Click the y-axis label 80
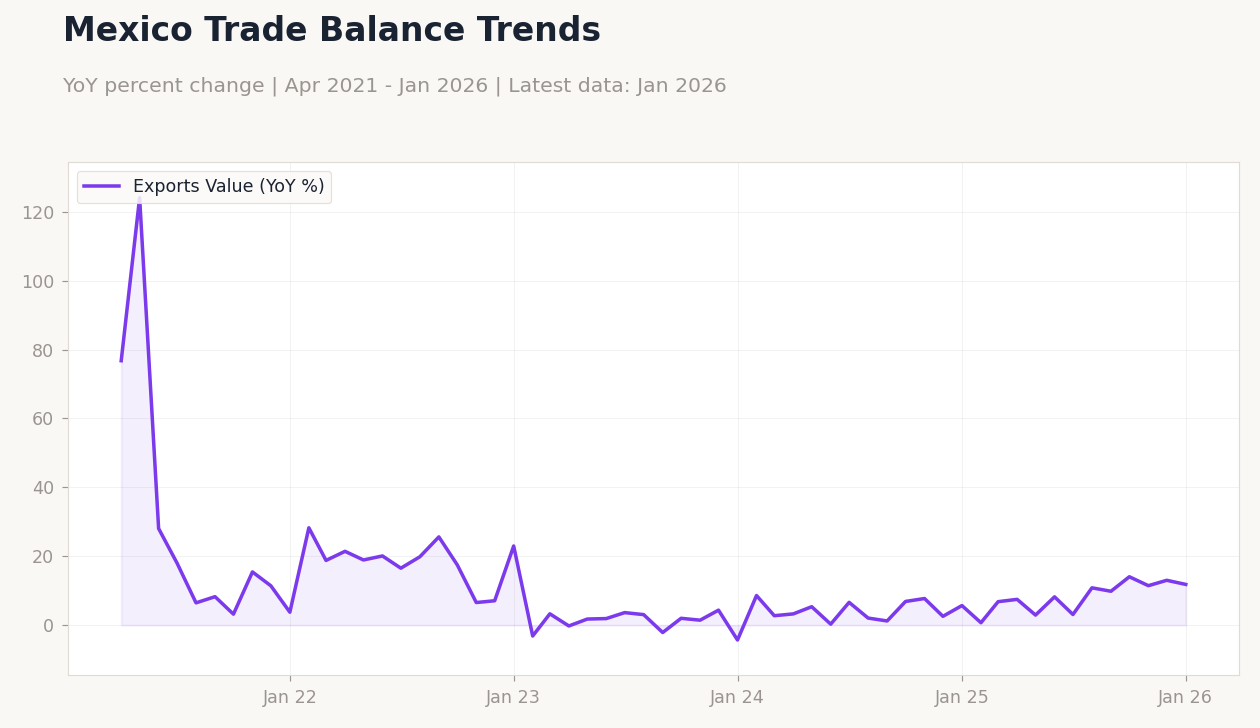1260x728 pixels. [43, 351]
